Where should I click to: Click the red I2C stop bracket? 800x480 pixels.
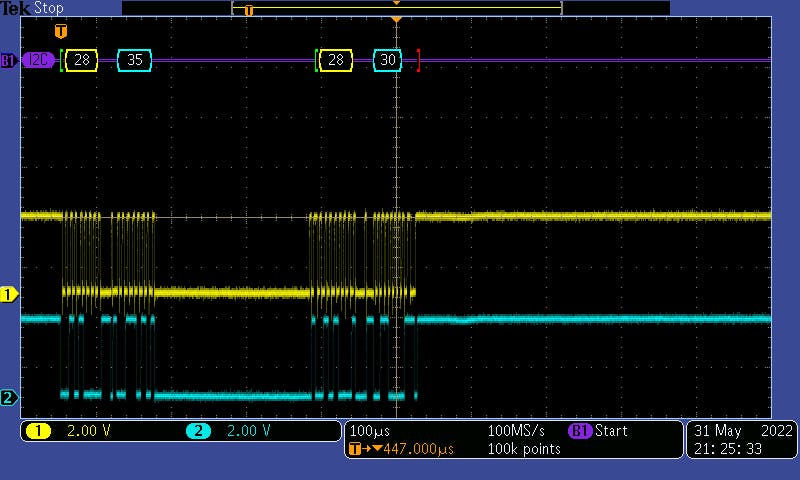point(418,60)
